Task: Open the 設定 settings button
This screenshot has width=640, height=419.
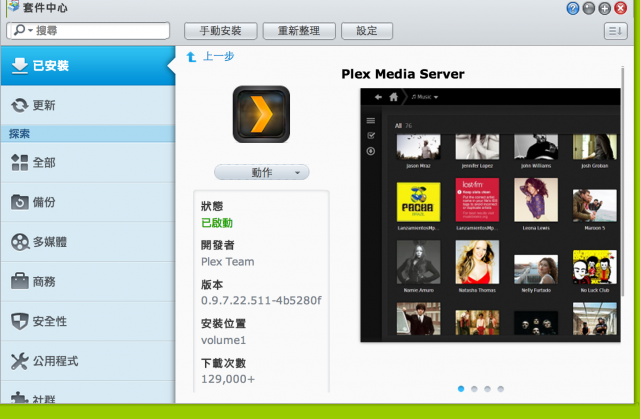Action: 367,31
